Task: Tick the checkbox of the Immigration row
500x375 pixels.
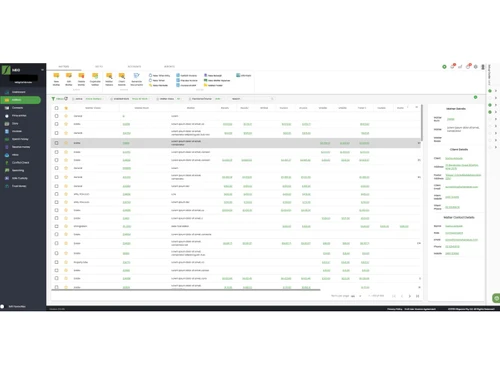Action: pyautogui.click(x=56, y=226)
